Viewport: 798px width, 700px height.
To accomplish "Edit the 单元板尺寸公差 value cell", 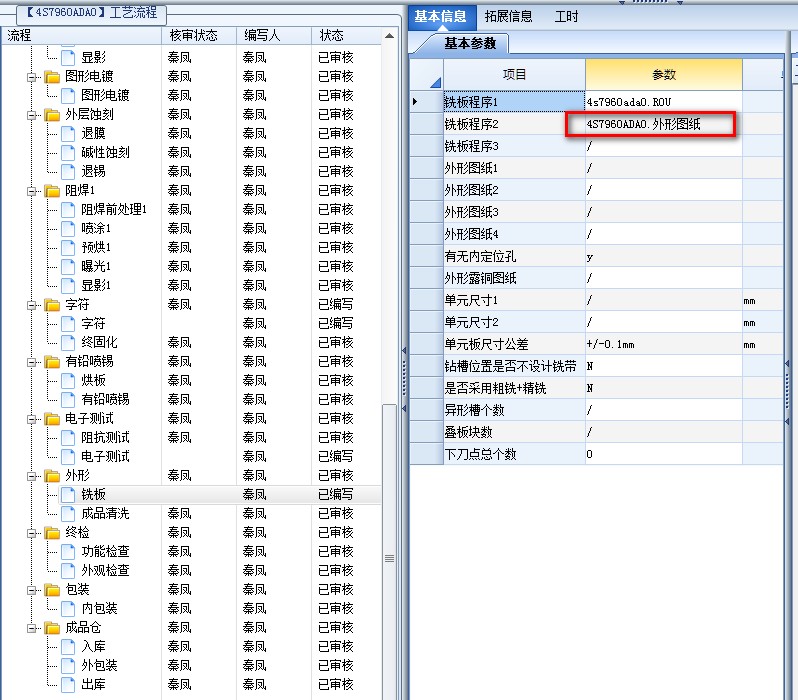I will click(x=664, y=345).
